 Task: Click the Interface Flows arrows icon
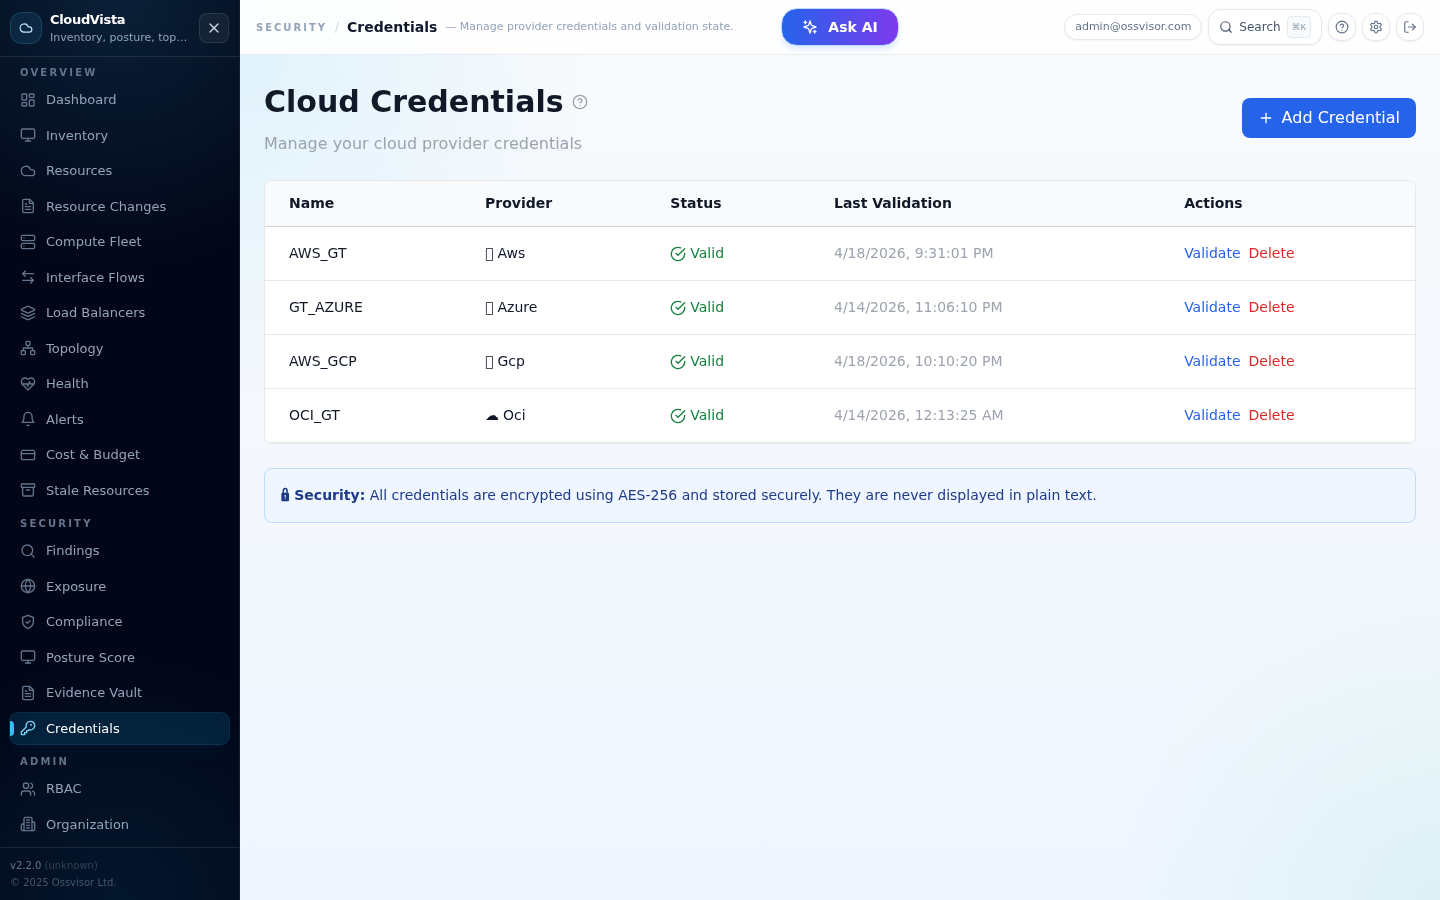click(28, 277)
